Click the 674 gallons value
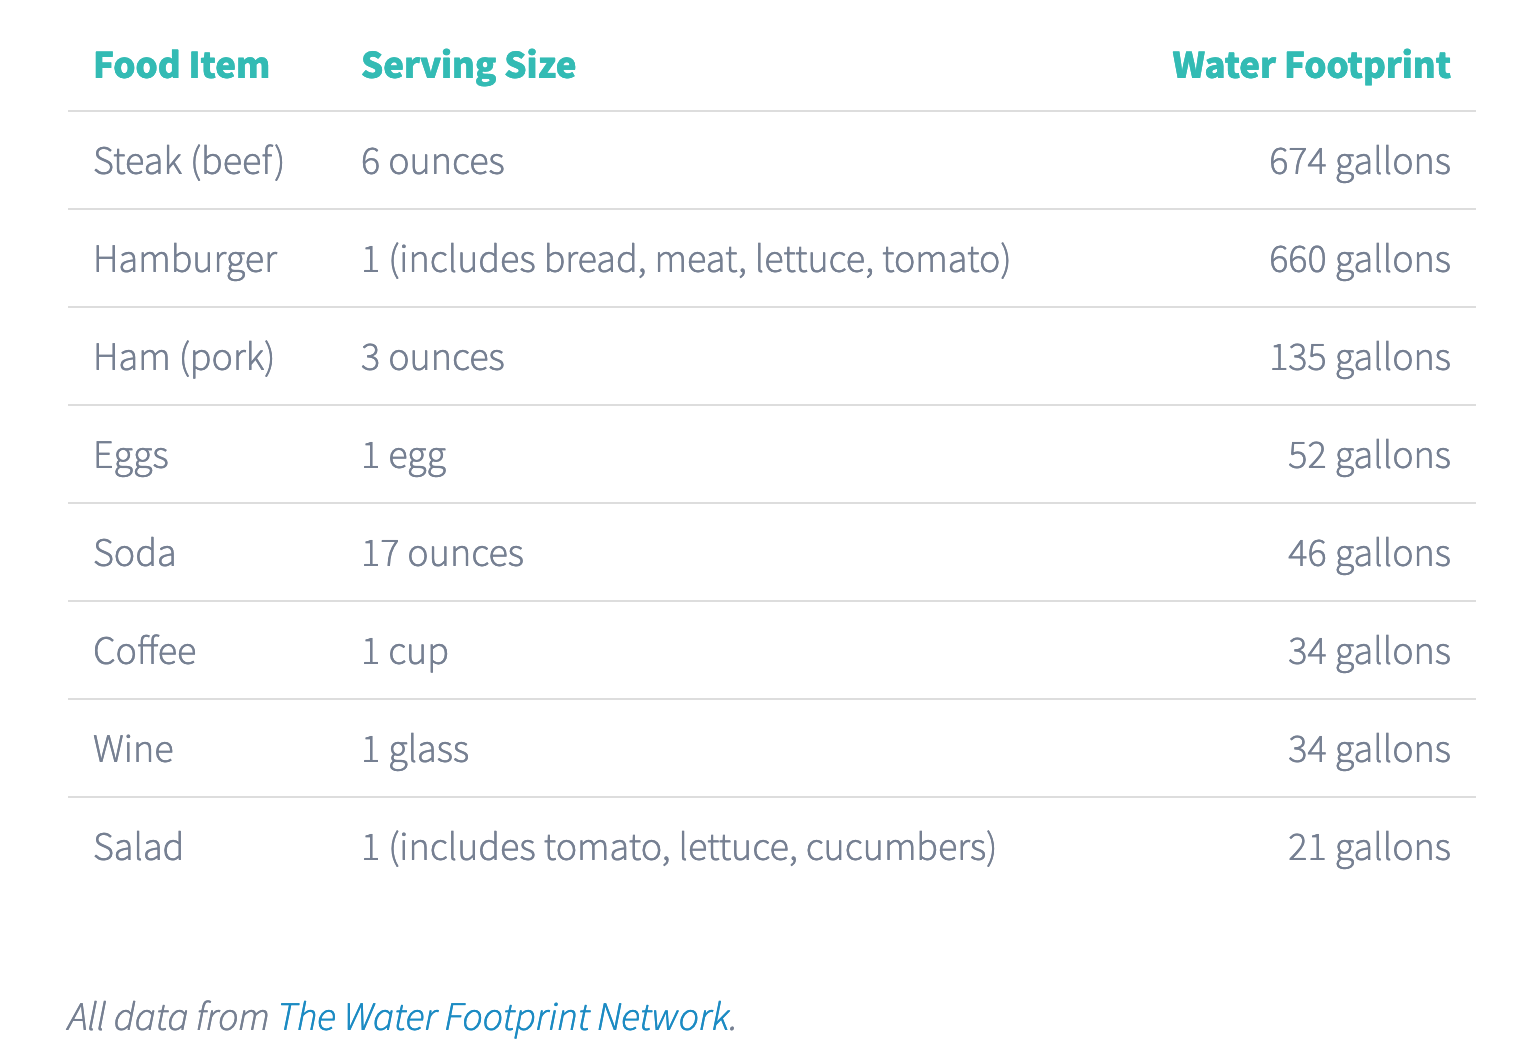Image resolution: width=1532 pixels, height=1062 pixels. [1359, 161]
